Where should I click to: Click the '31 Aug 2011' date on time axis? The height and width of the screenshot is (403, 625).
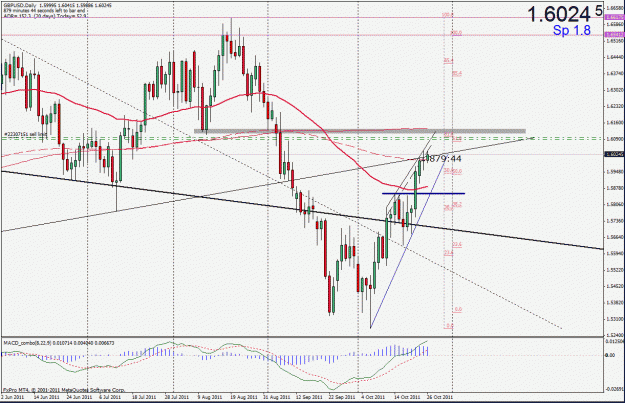pyautogui.click(x=277, y=397)
